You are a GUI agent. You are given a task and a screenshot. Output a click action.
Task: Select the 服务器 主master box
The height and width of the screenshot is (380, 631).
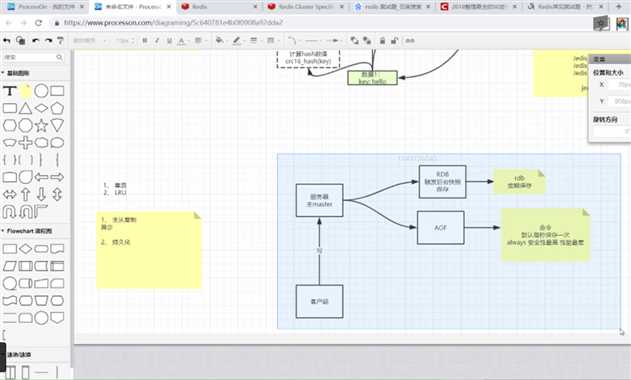(x=320, y=200)
